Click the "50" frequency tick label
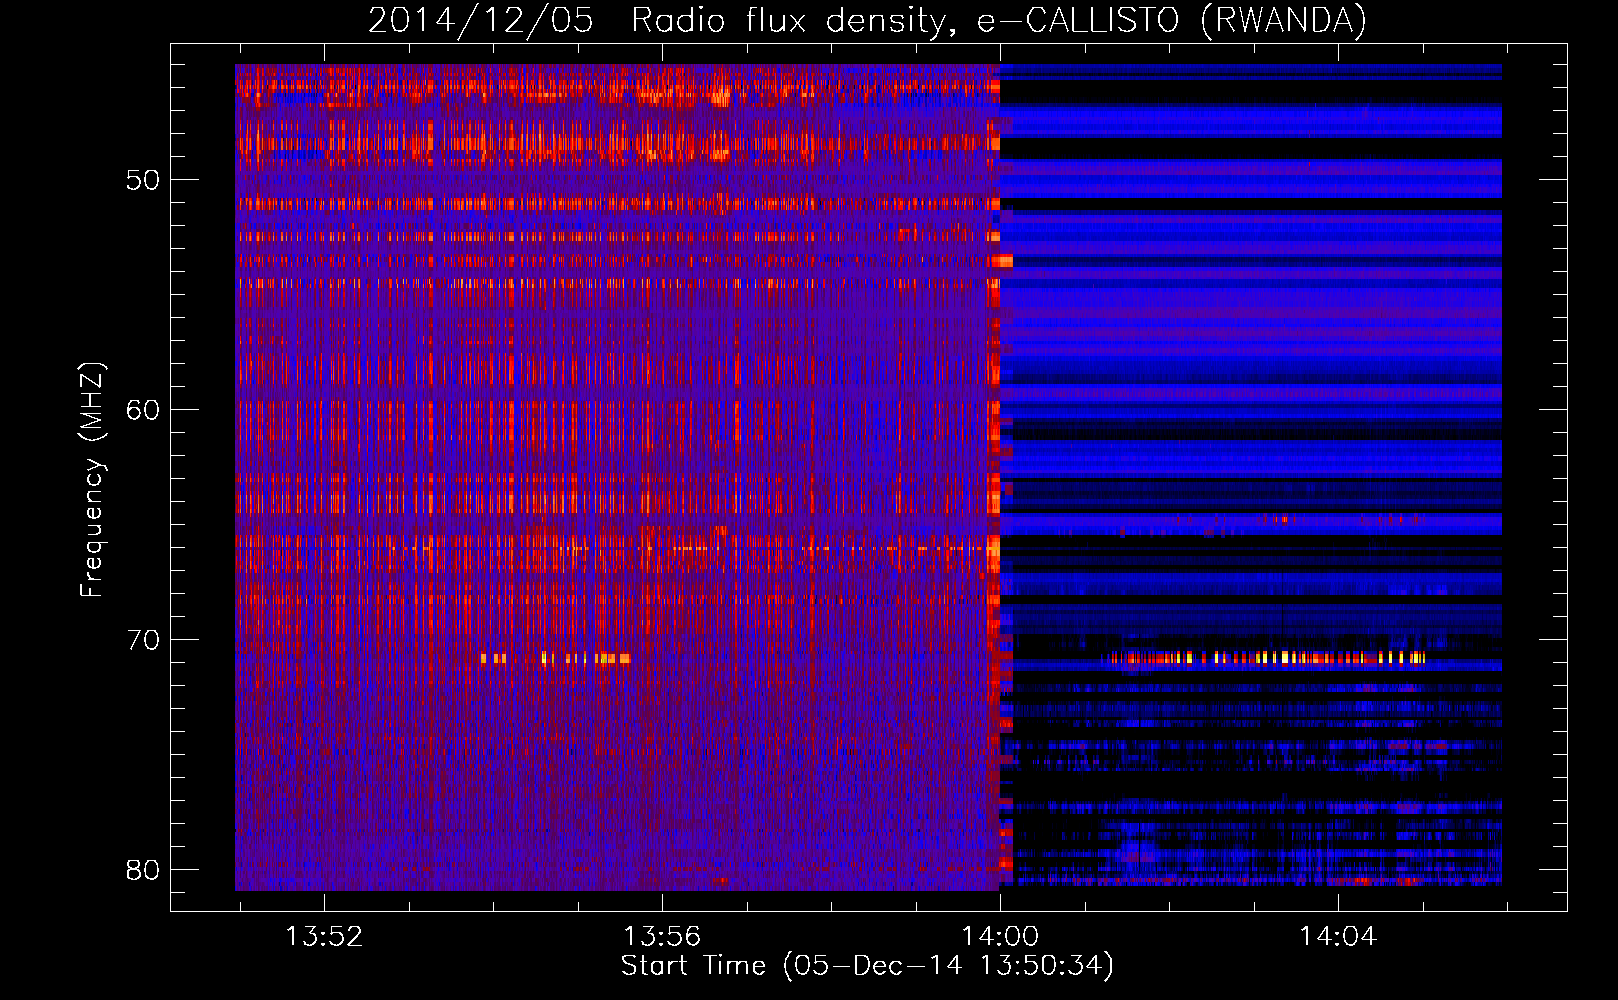This screenshot has height=1000, width=1618. pyautogui.click(x=143, y=180)
